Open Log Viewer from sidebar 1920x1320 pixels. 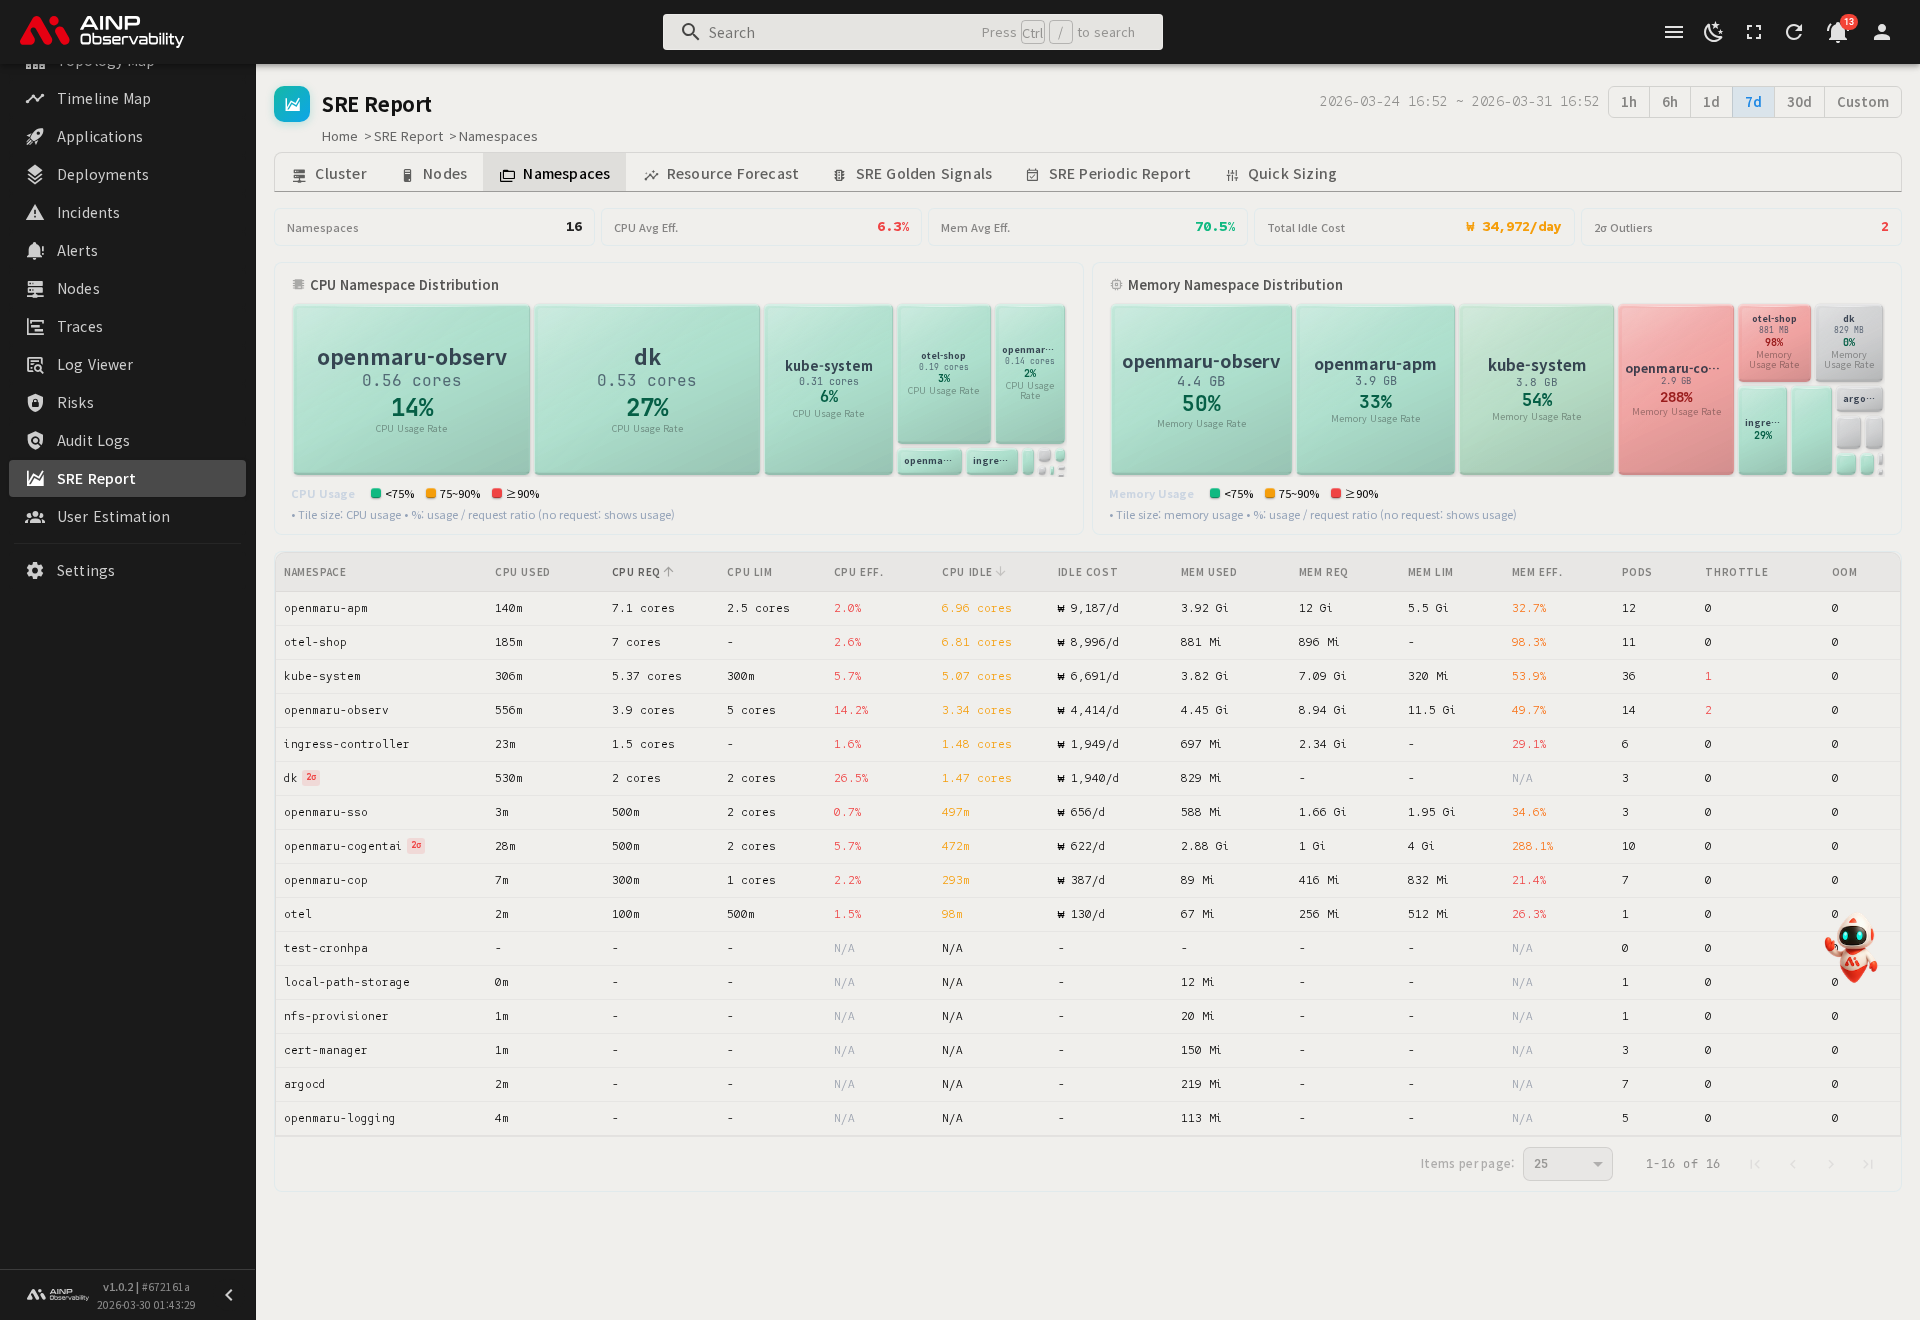(x=94, y=365)
